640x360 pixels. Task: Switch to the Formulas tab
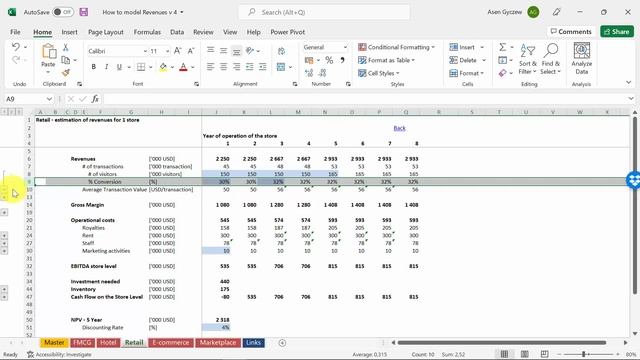tap(147, 32)
